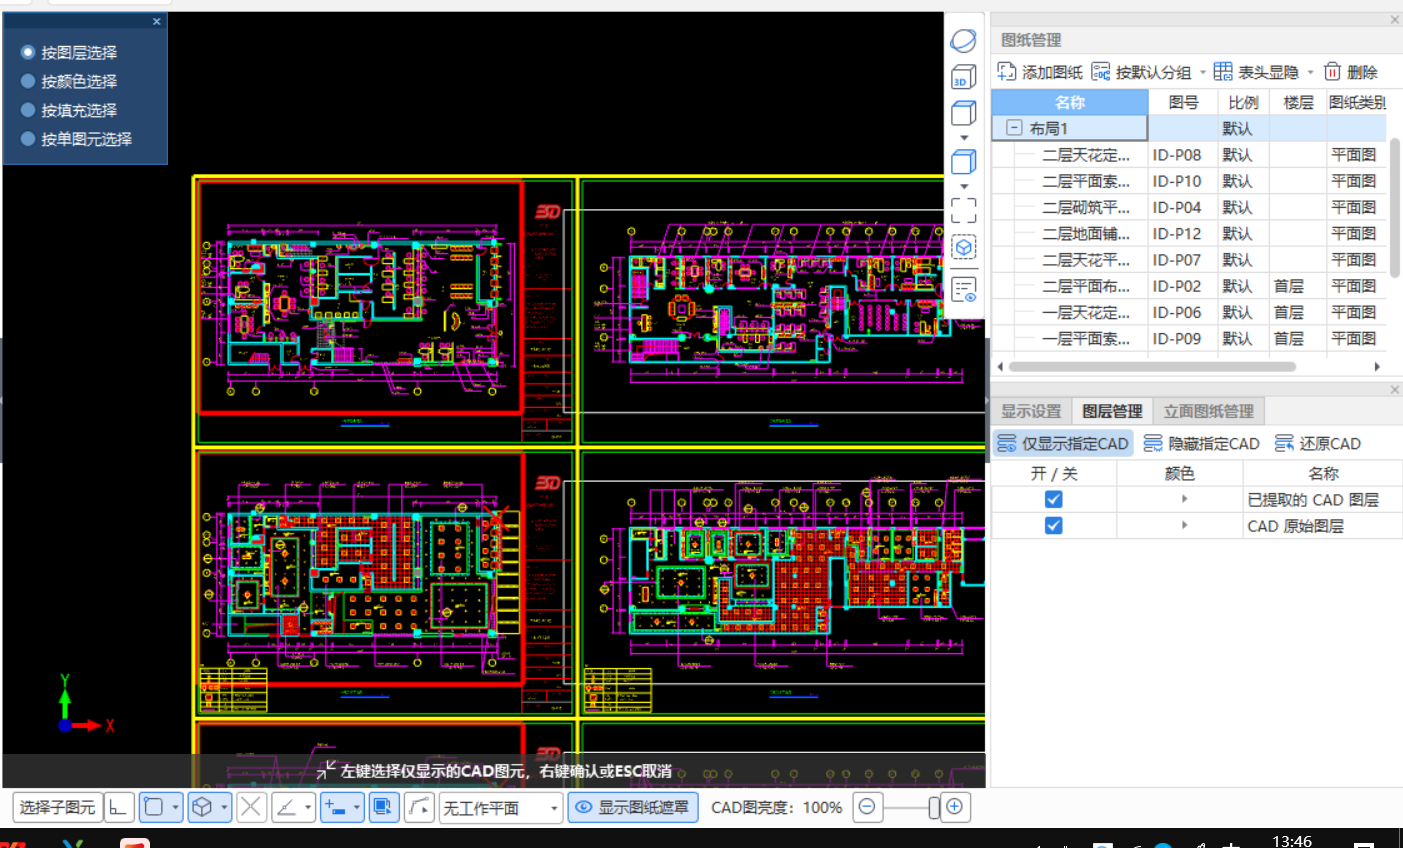Screen dimensions: 1403x848
Task: Select the ID-P12 drawing row
Action: coord(1189,233)
